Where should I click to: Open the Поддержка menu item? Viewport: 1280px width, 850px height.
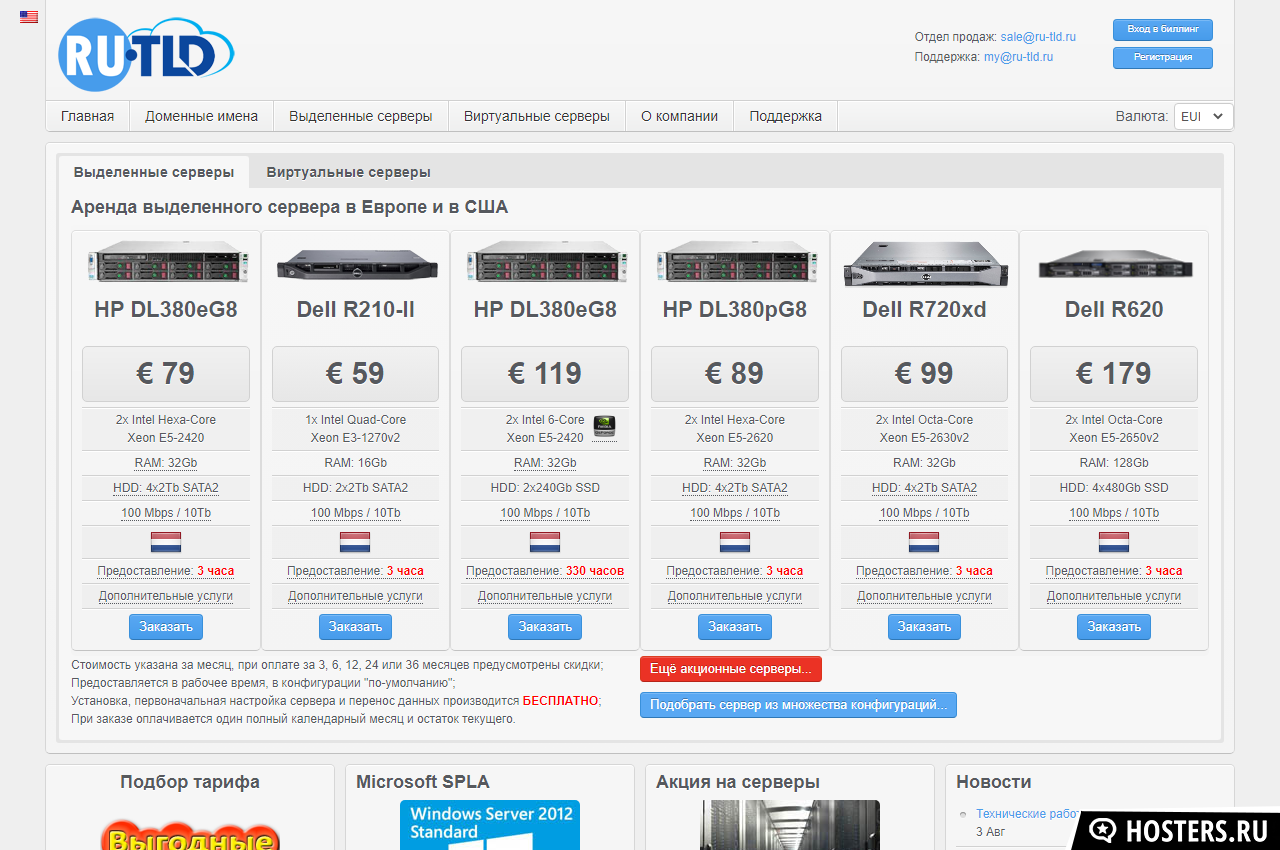point(786,116)
